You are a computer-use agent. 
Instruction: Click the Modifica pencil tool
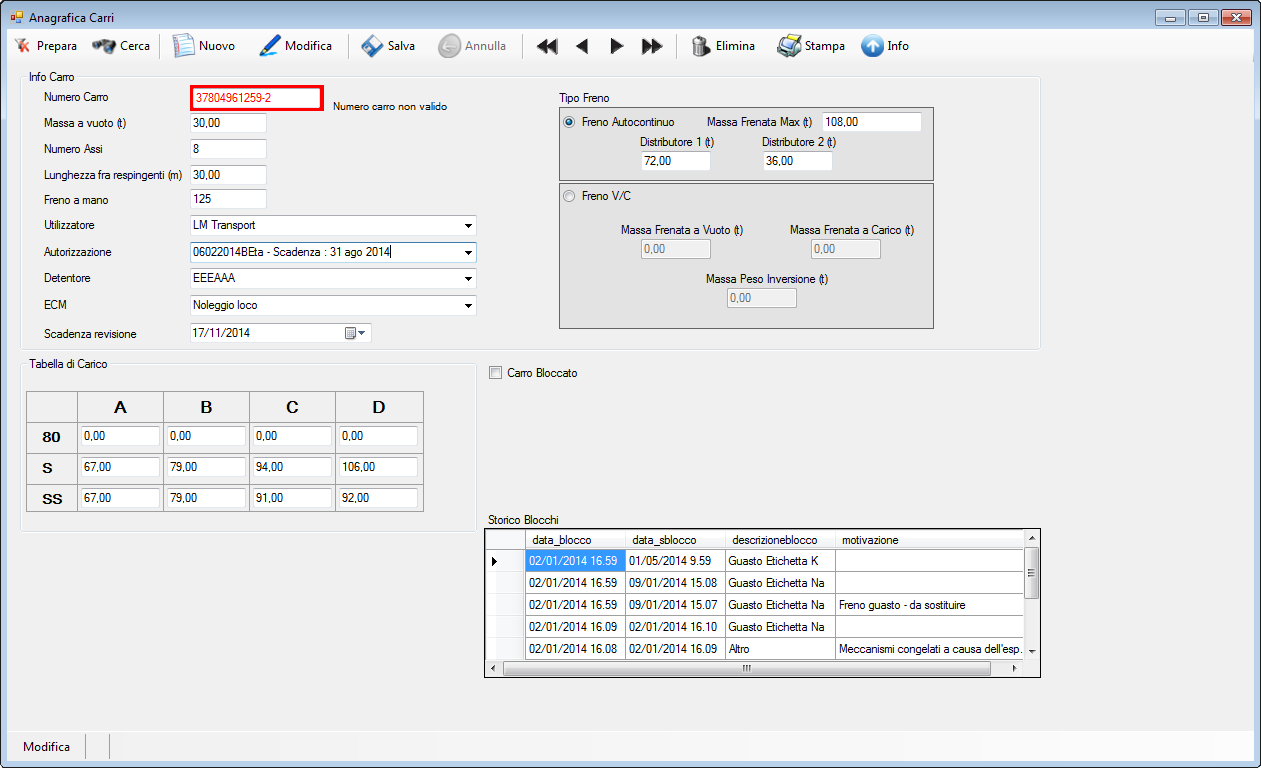(296, 46)
